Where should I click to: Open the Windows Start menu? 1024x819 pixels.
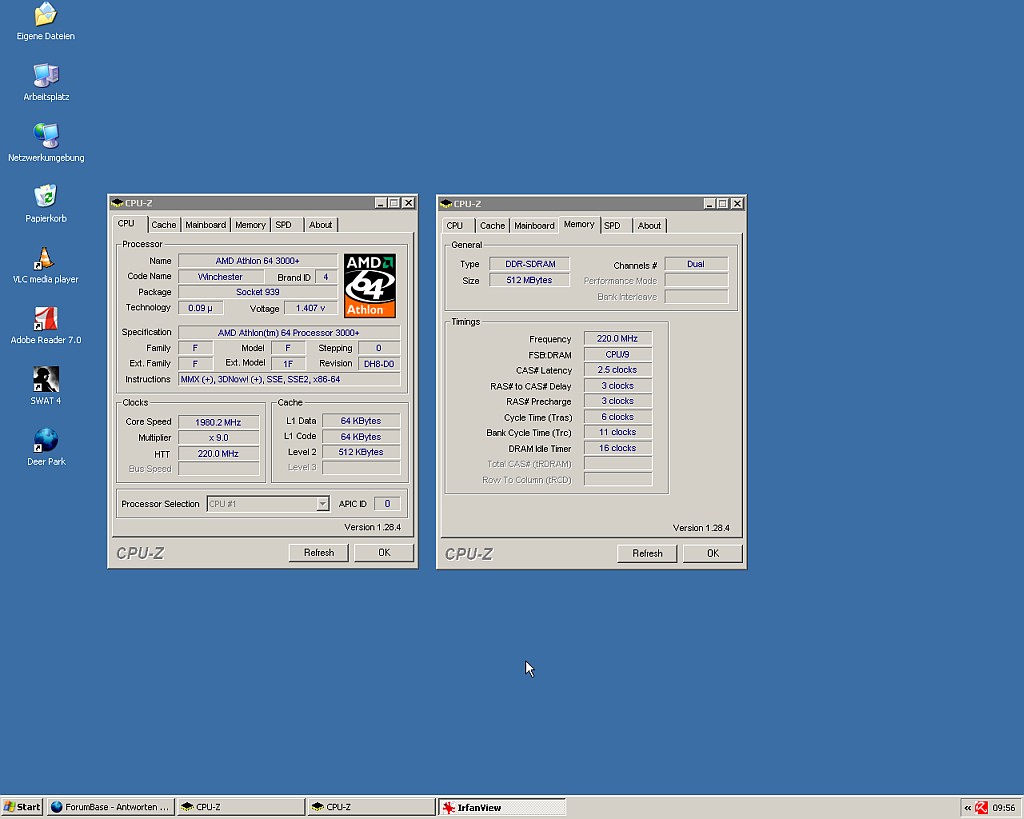pyautogui.click(x=22, y=807)
